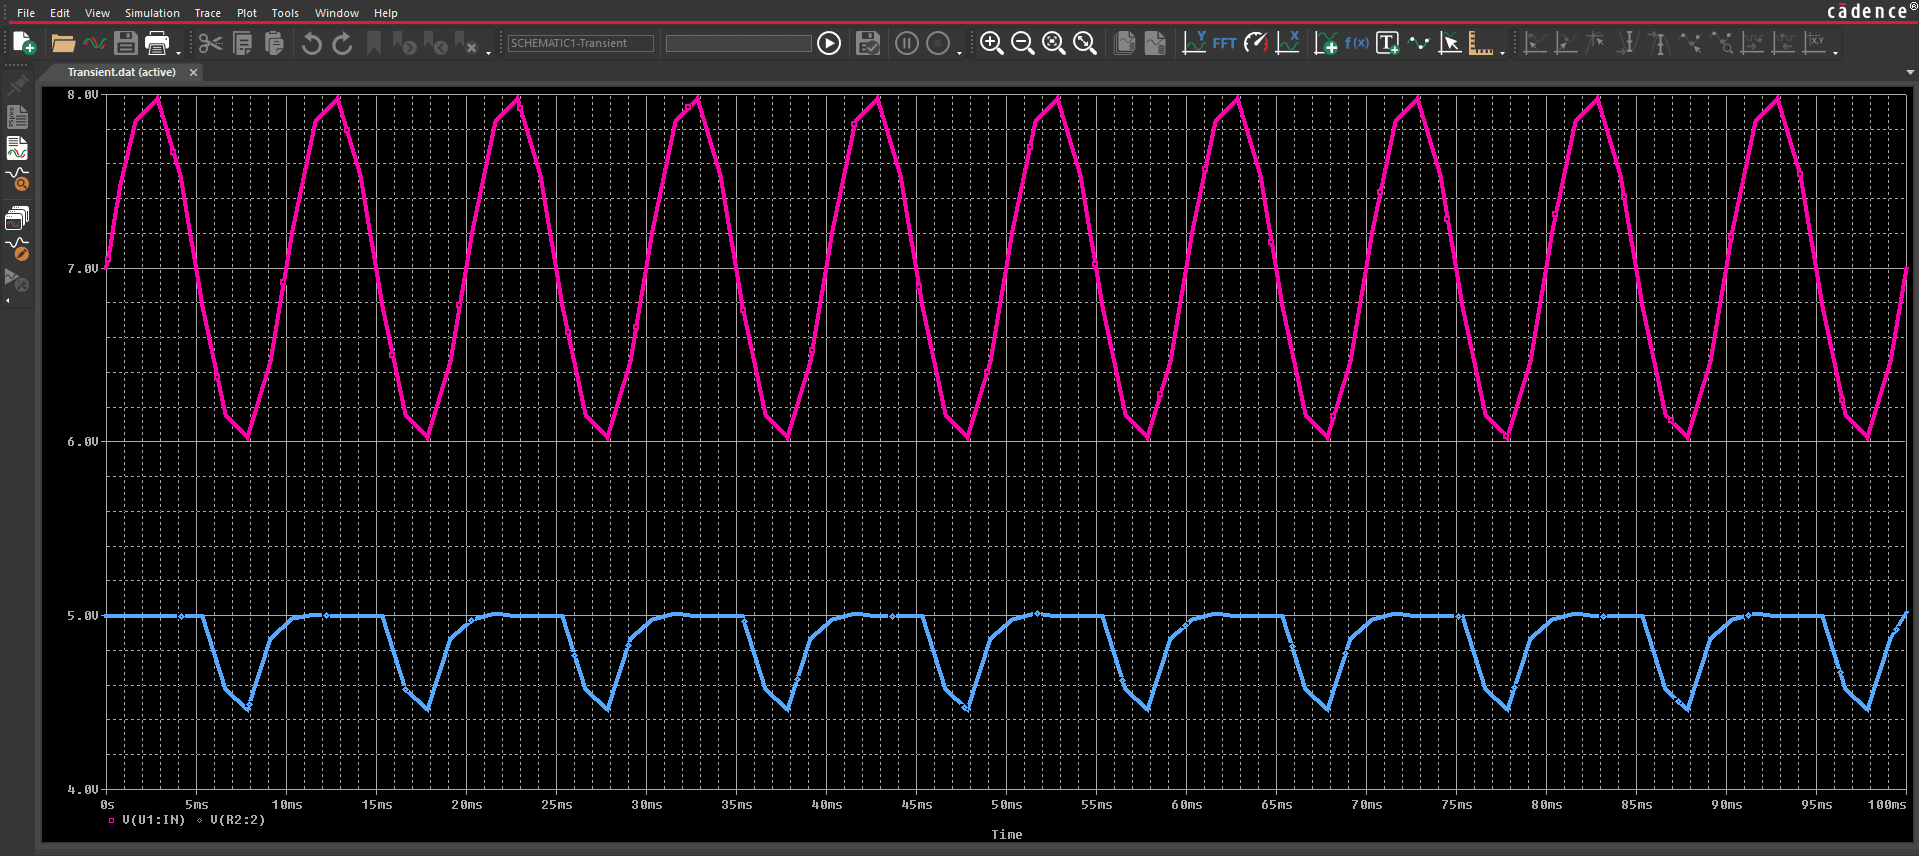Click the V(U1:IN) legend color marker
The image size is (1919, 856).
coord(111,821)
